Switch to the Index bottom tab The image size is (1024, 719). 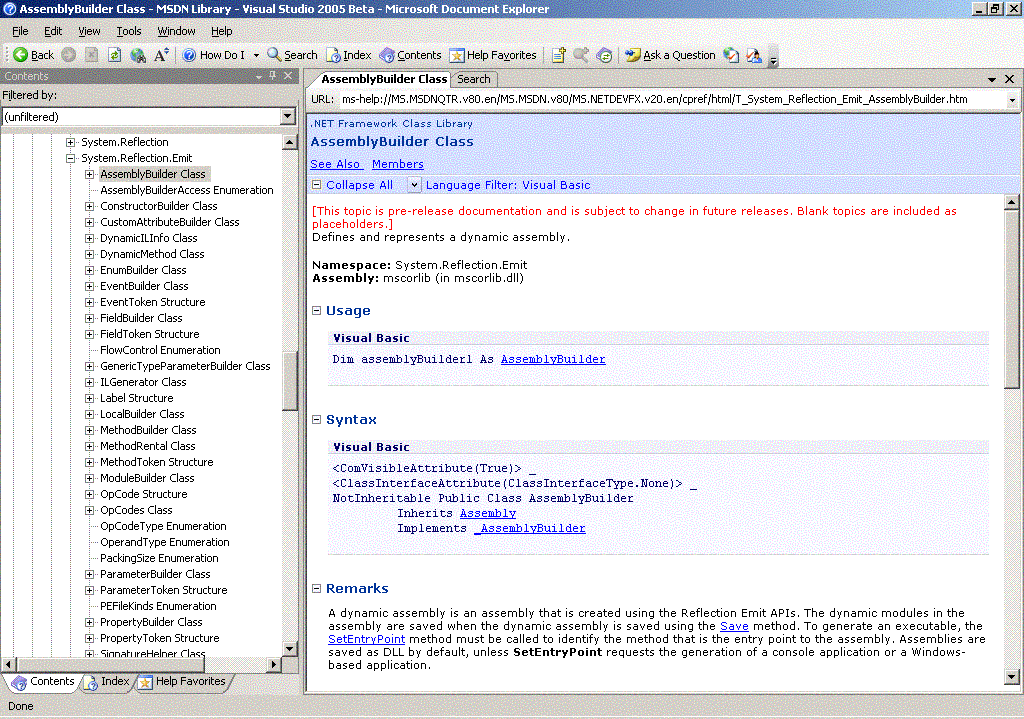point(108,681)
